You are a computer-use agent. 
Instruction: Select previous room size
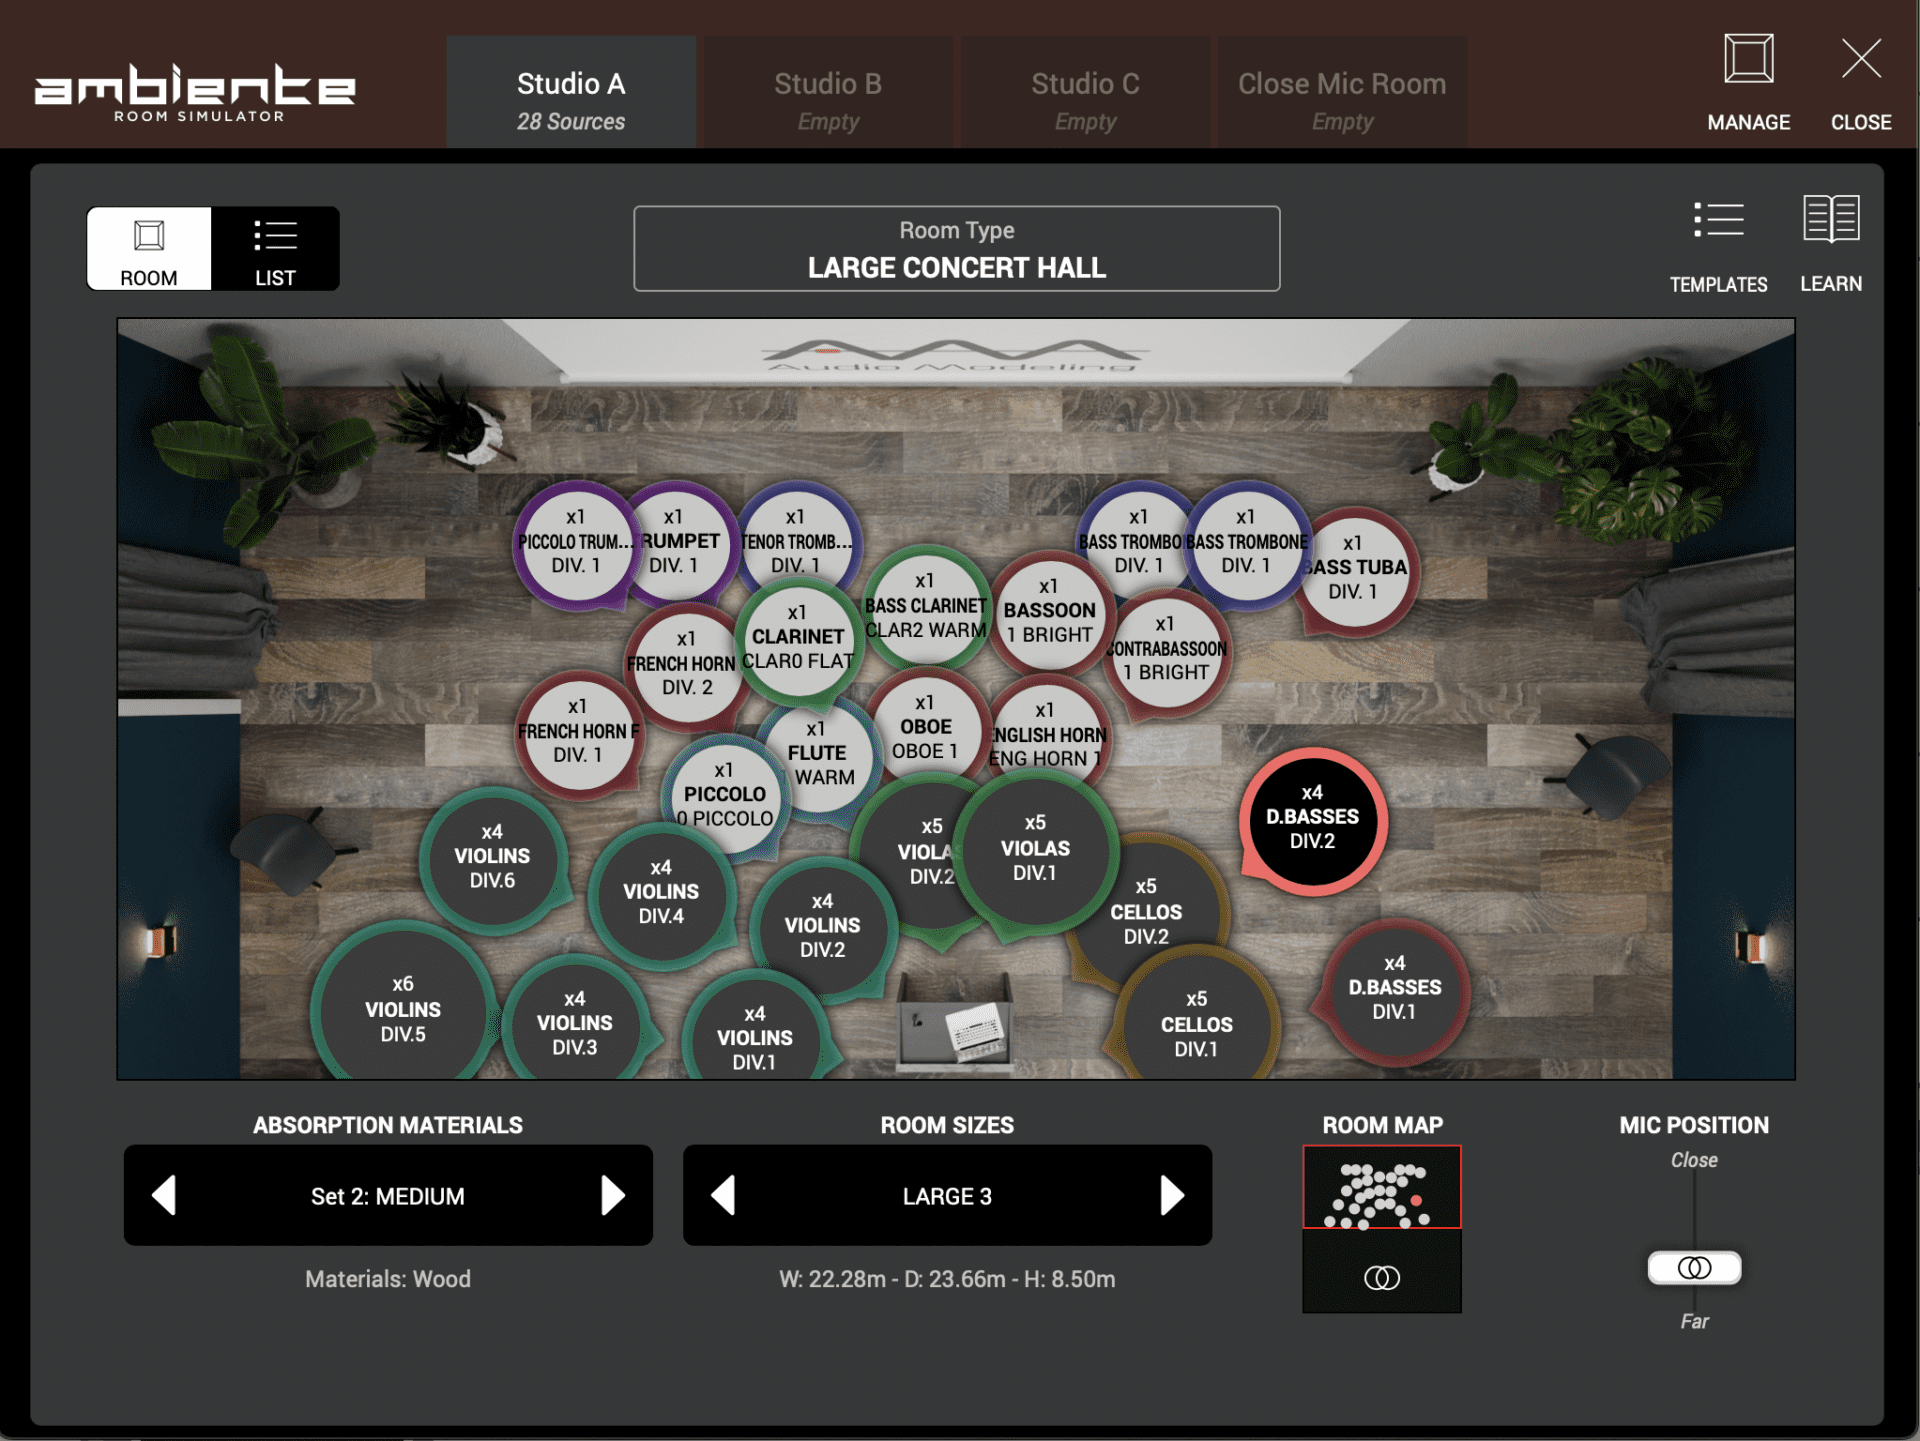point(723,1195)
